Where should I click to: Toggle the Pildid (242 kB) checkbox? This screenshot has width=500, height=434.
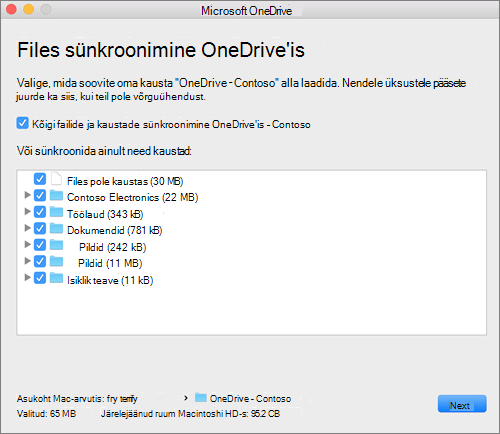tap(40, 245)
